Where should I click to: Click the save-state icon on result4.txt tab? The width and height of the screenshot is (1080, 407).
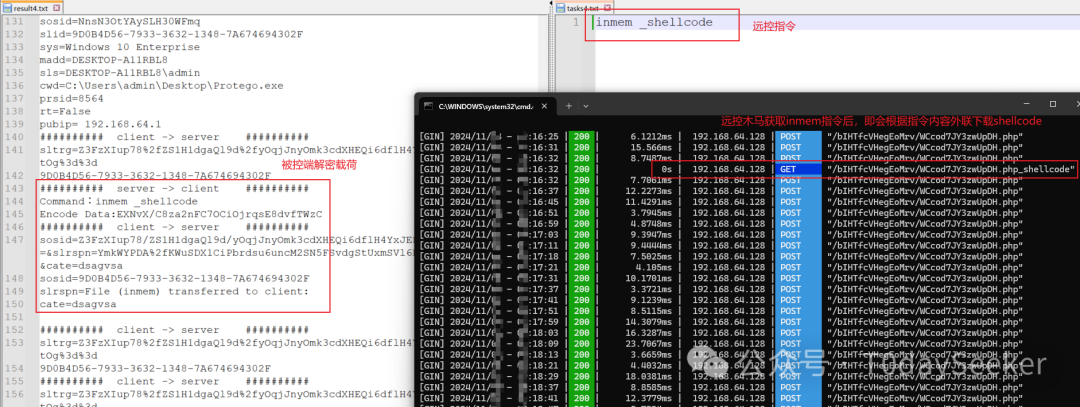pyautogui.click(x=8, y=8)
